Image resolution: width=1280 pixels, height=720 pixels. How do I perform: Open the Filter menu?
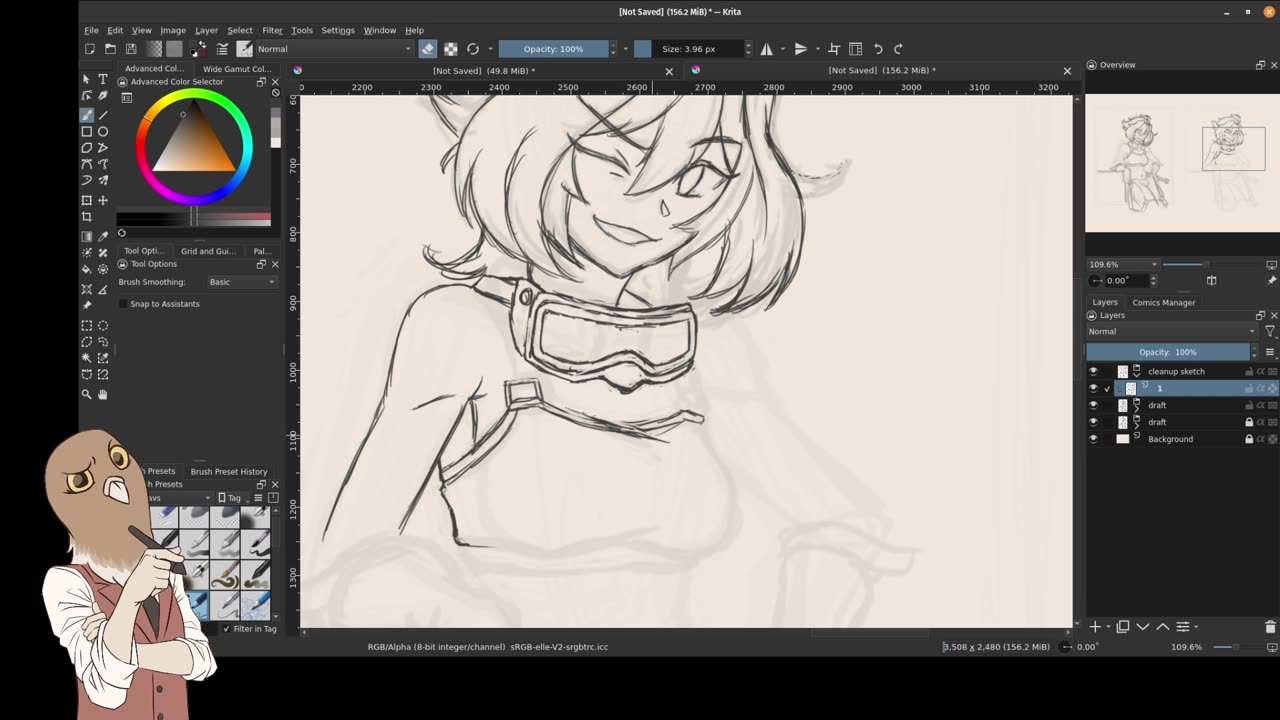click(272, 30)
